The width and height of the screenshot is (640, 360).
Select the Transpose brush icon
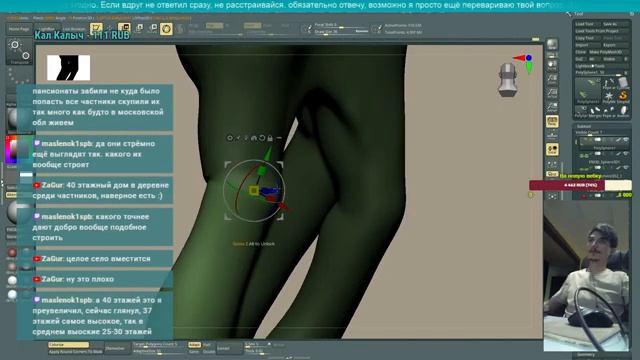click(x=20, y=51)
